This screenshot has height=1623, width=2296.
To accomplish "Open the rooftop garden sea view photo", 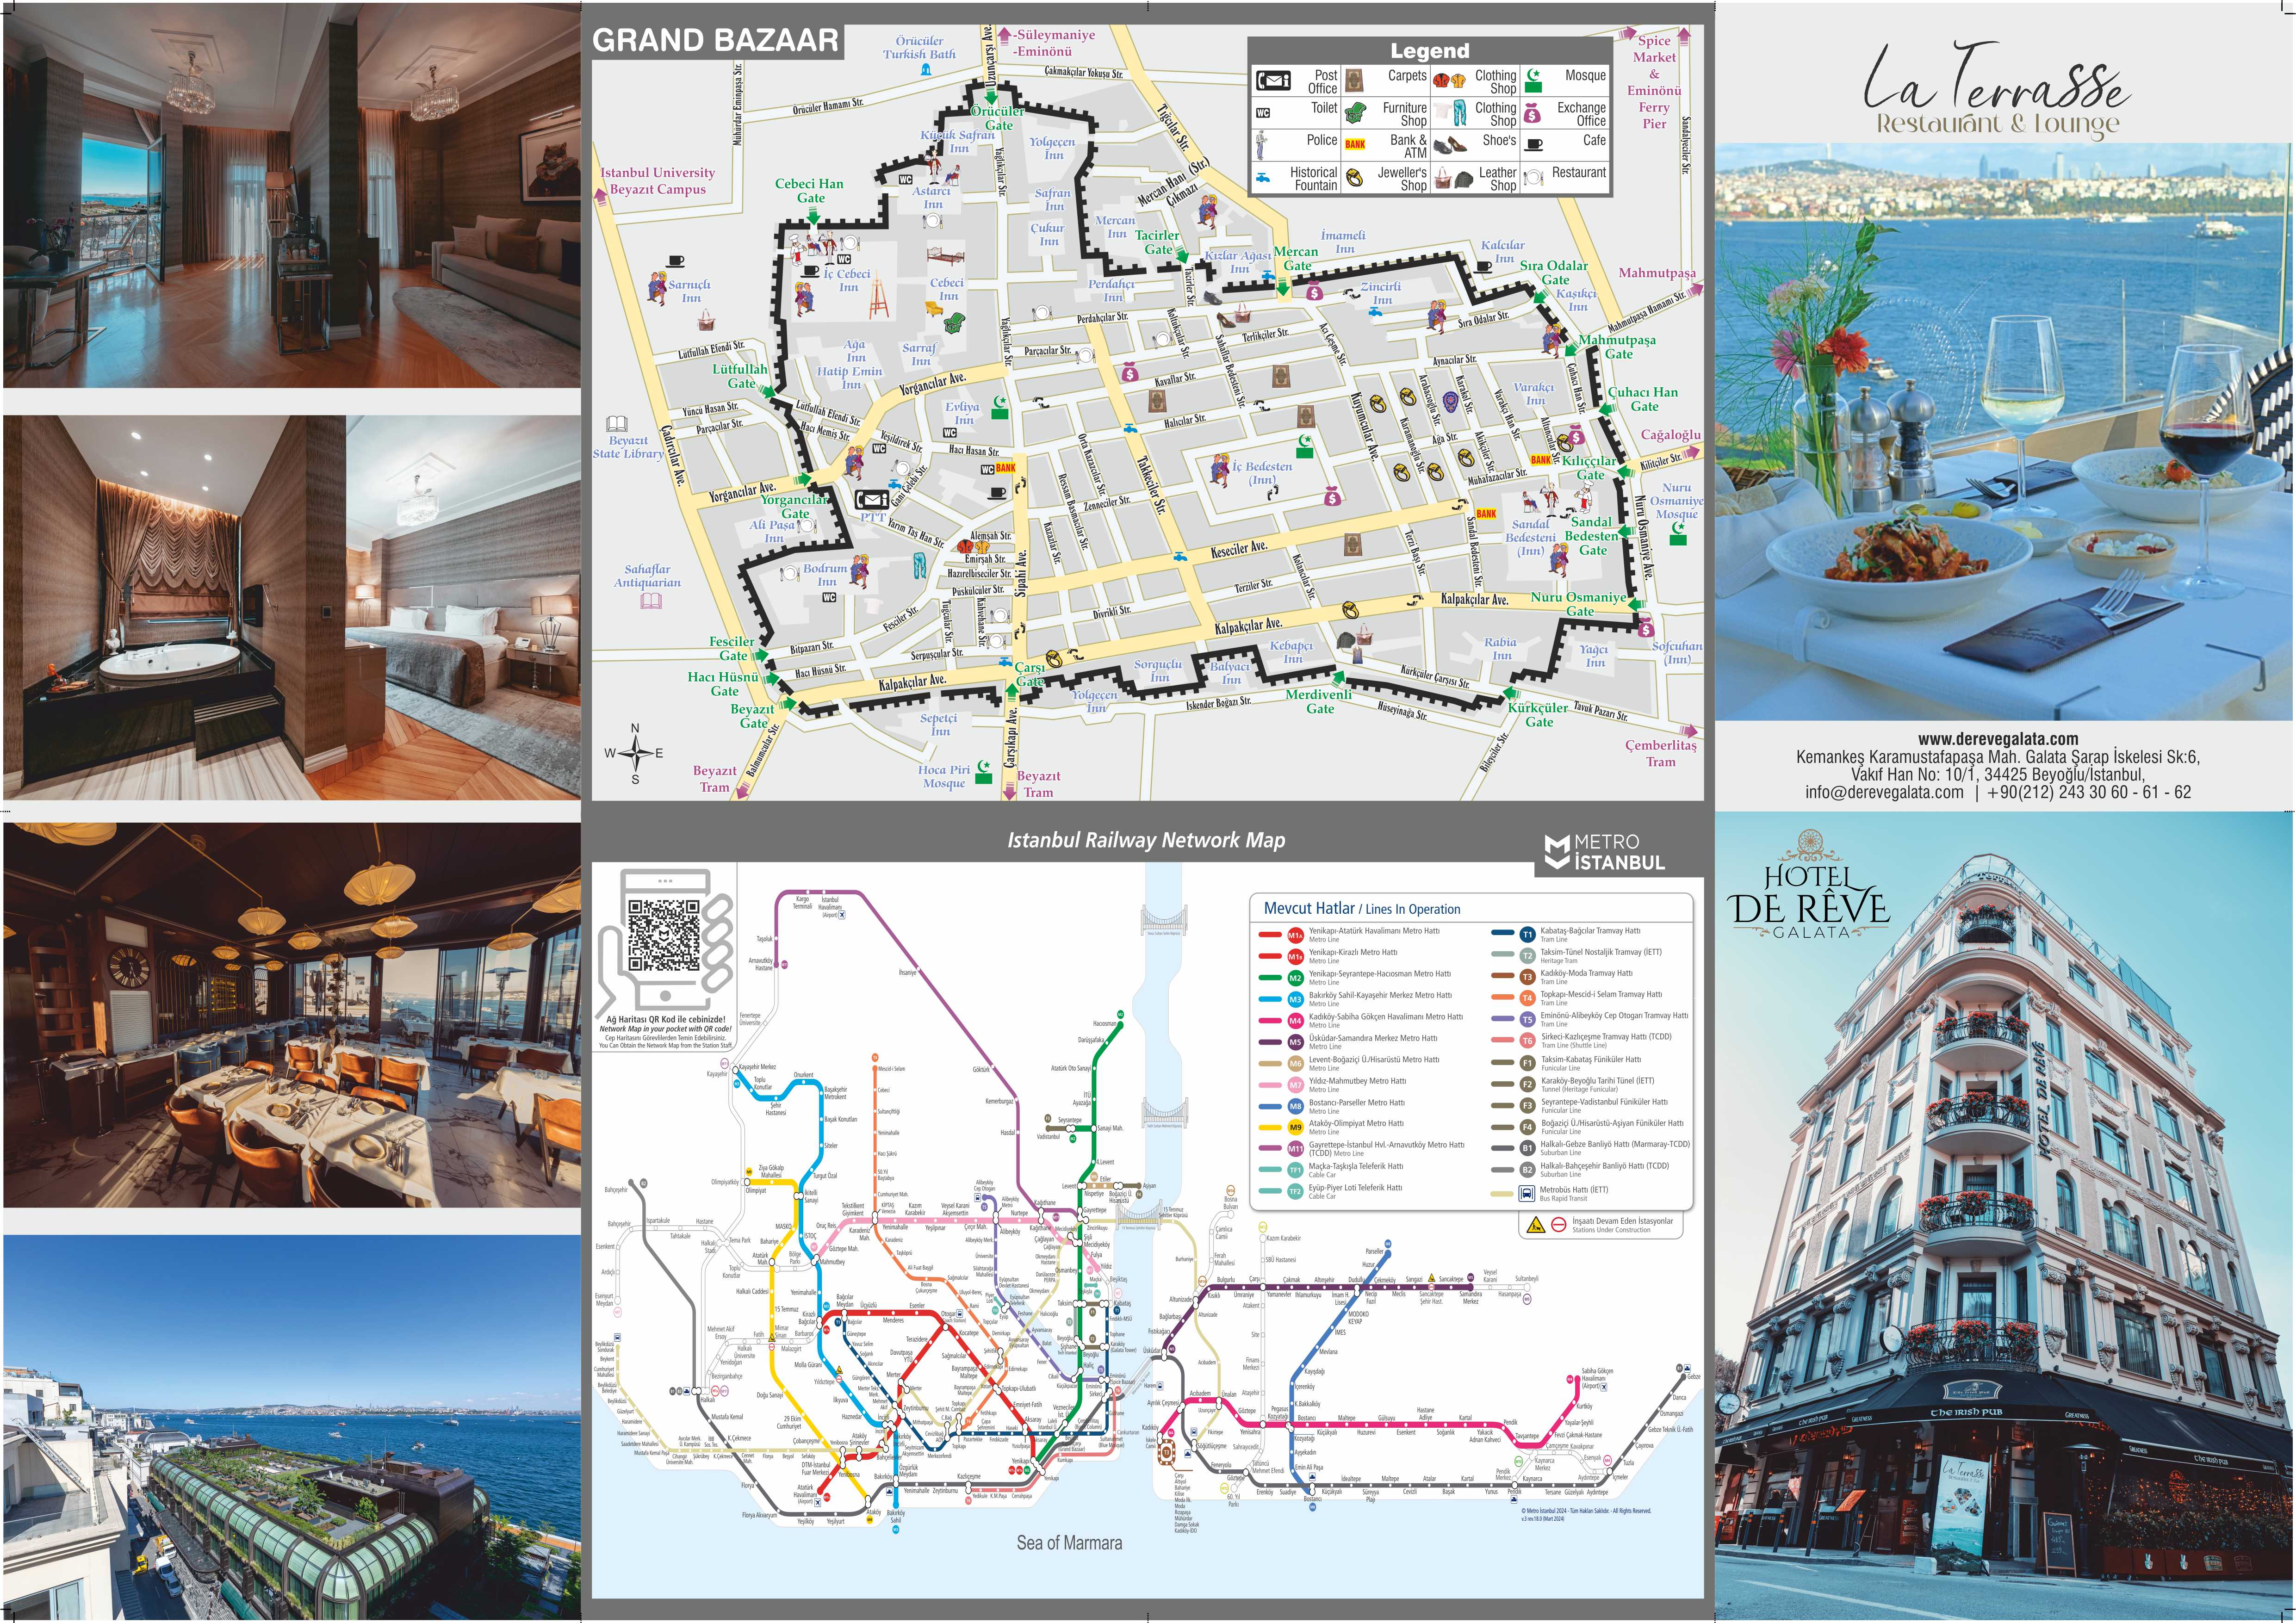I will click(292, 1427).
